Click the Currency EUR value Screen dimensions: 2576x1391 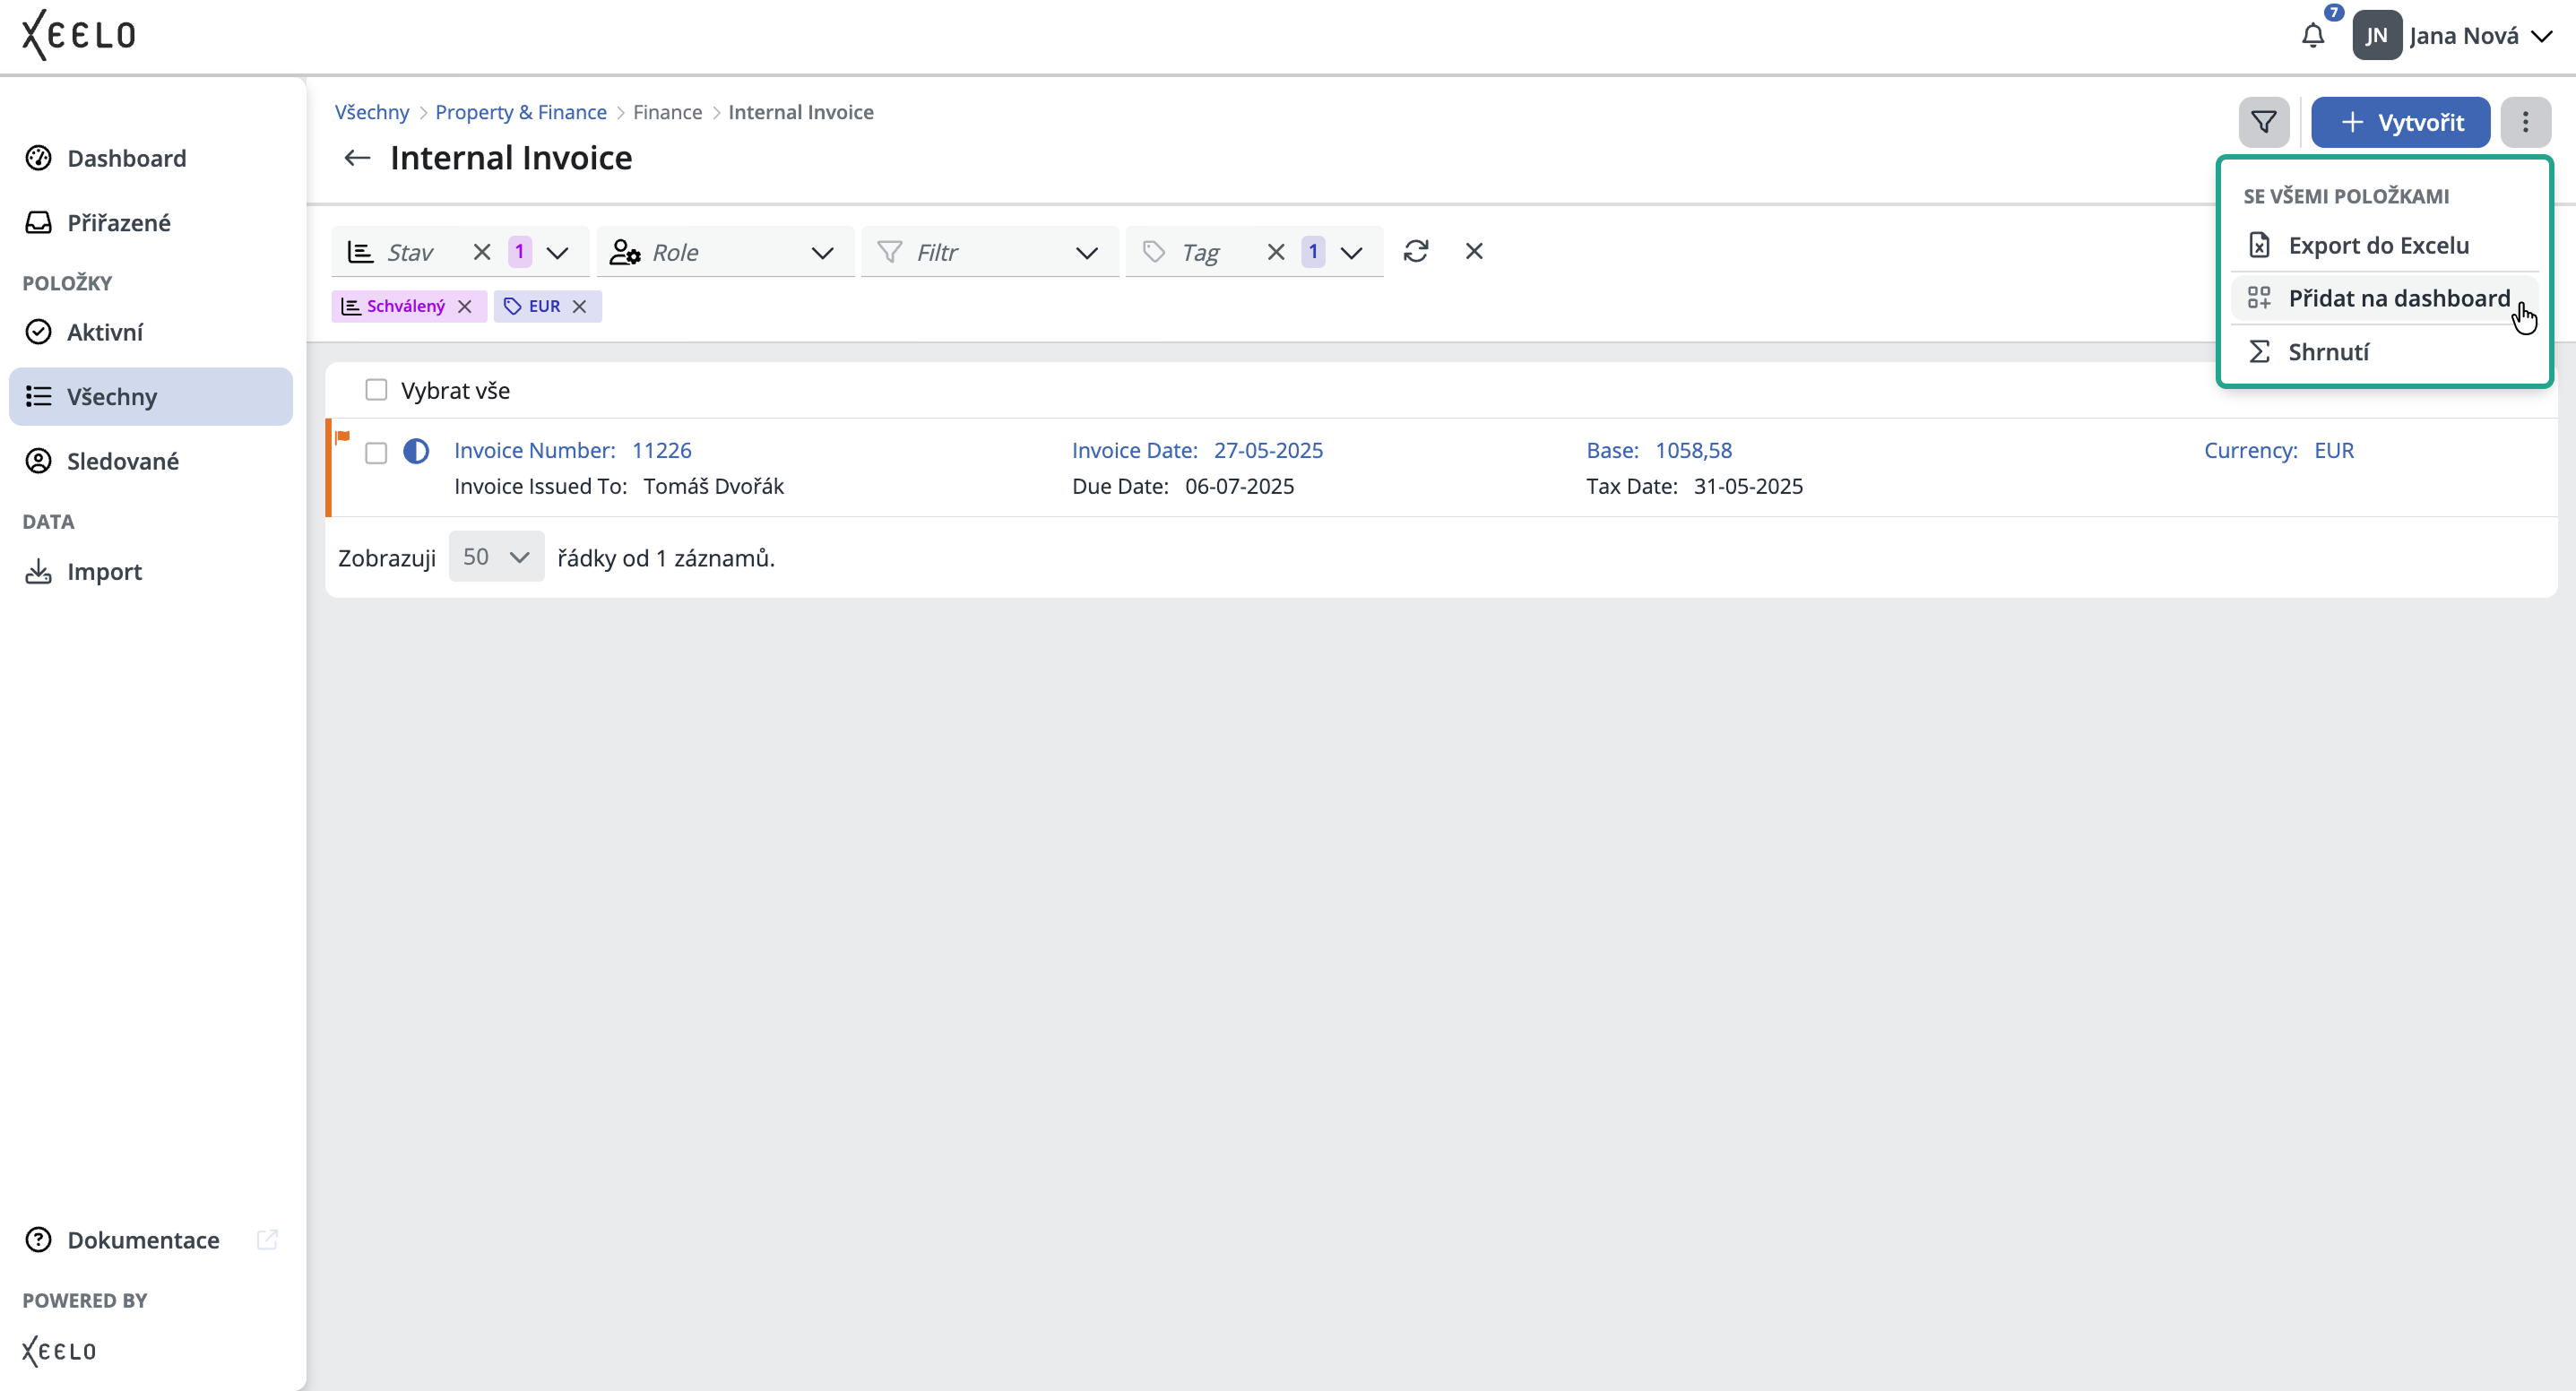2334,451
